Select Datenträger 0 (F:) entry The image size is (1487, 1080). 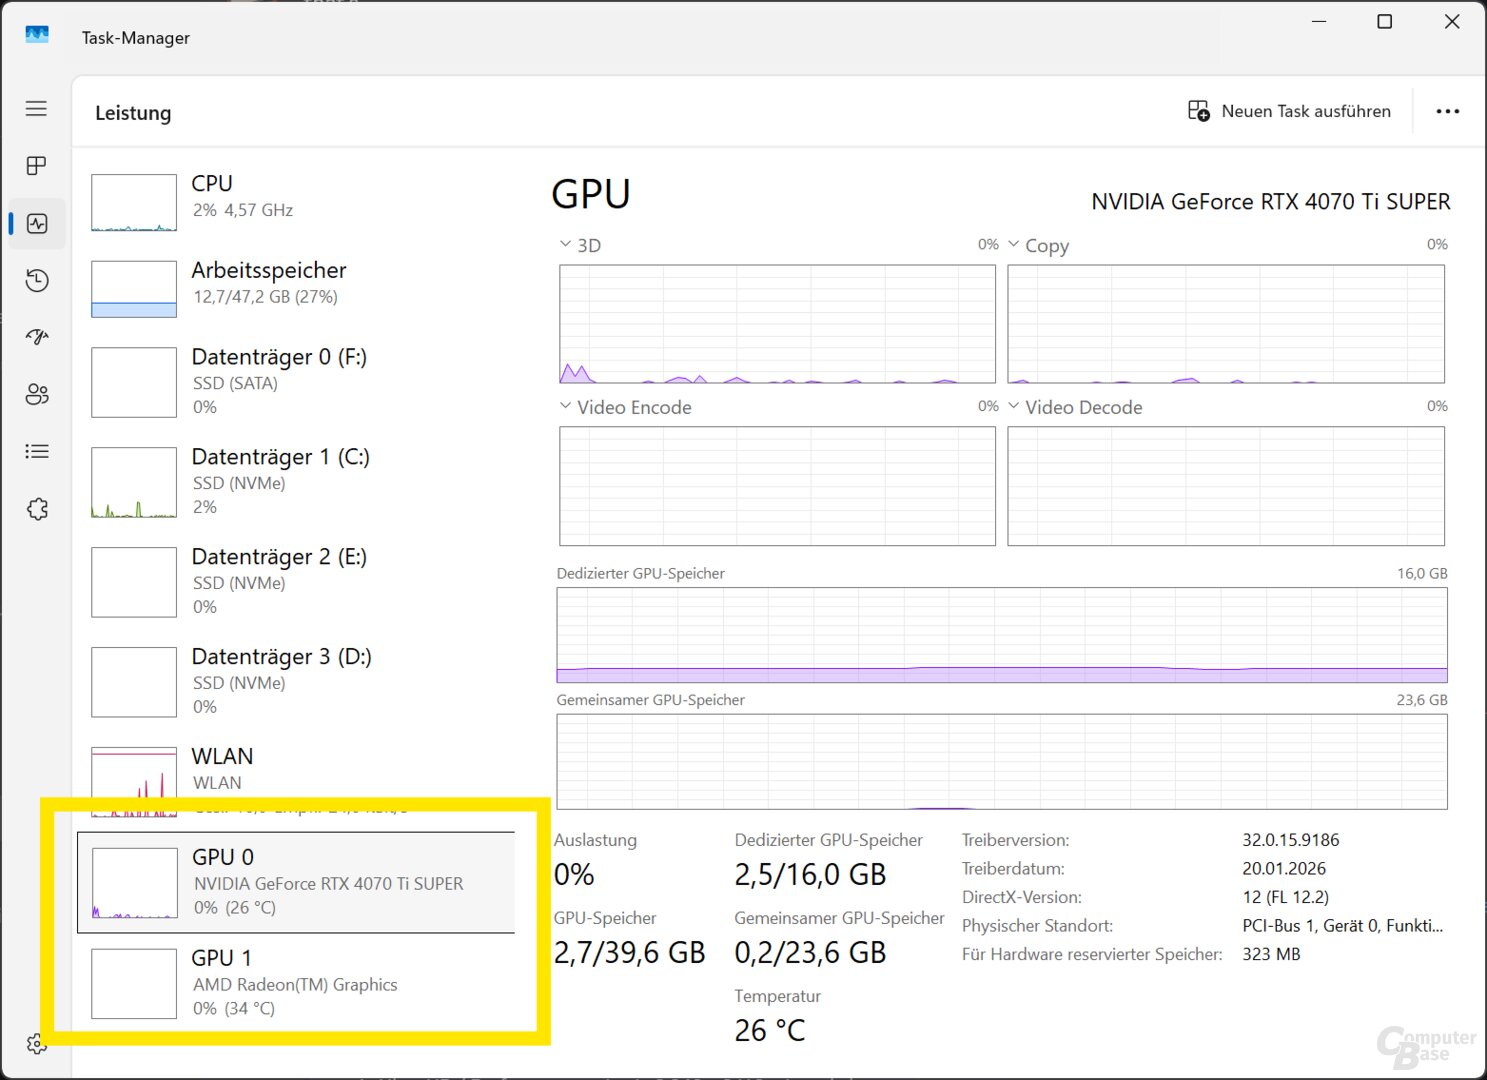[296, 381]
